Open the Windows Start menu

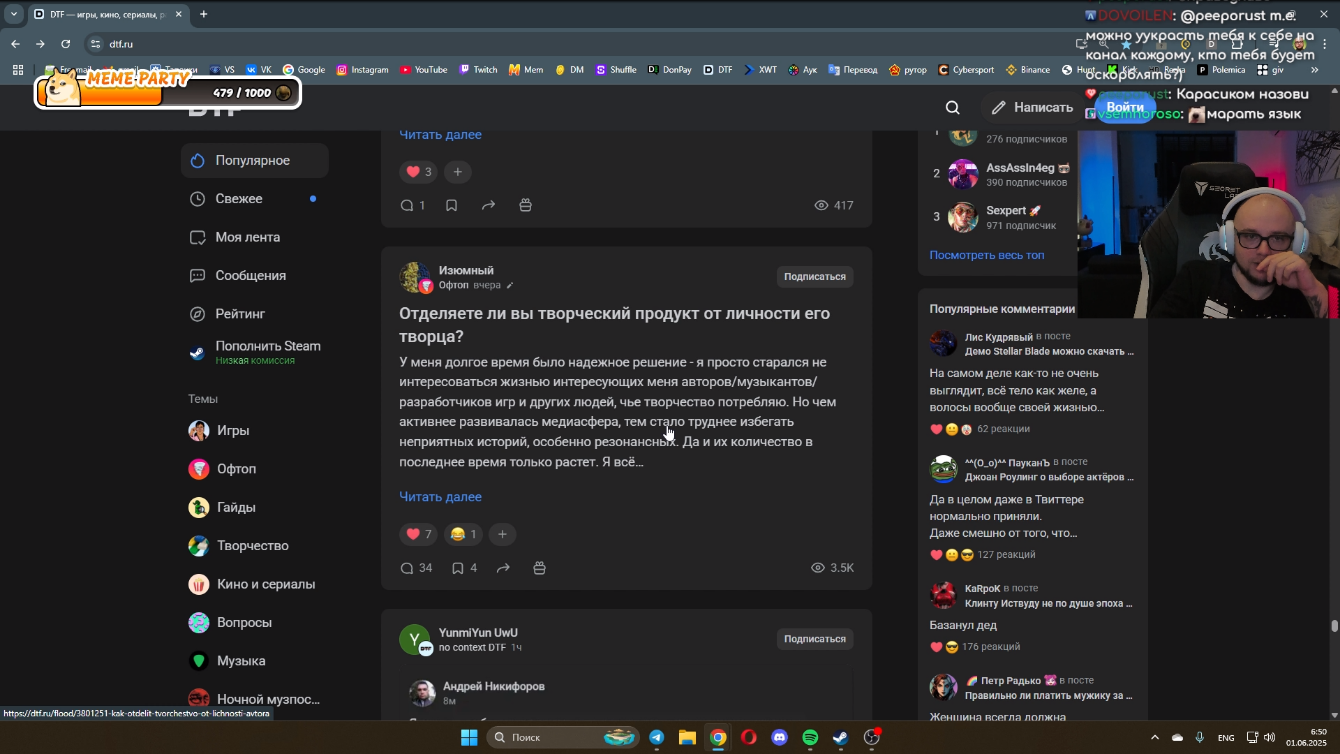coord(469,738)
